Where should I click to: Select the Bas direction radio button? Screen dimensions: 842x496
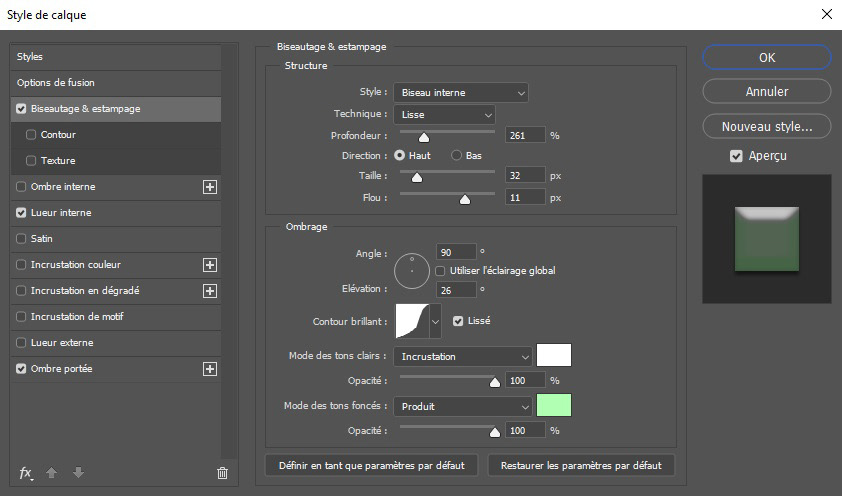point(456,156)
